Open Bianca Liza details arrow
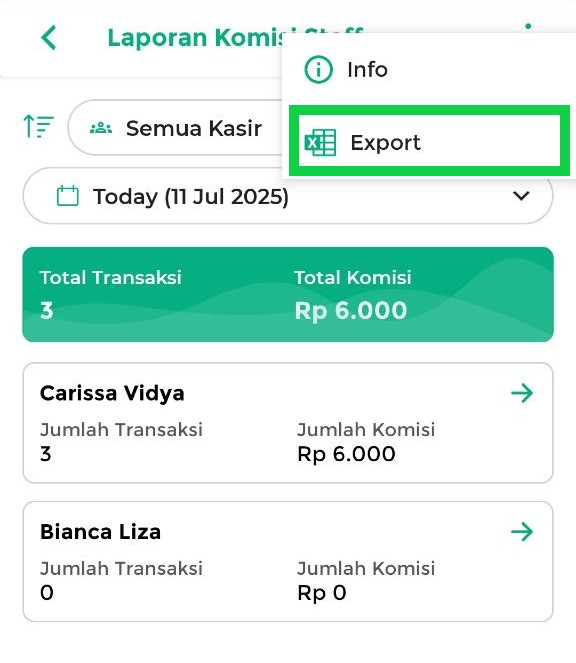 pos(522,532)
